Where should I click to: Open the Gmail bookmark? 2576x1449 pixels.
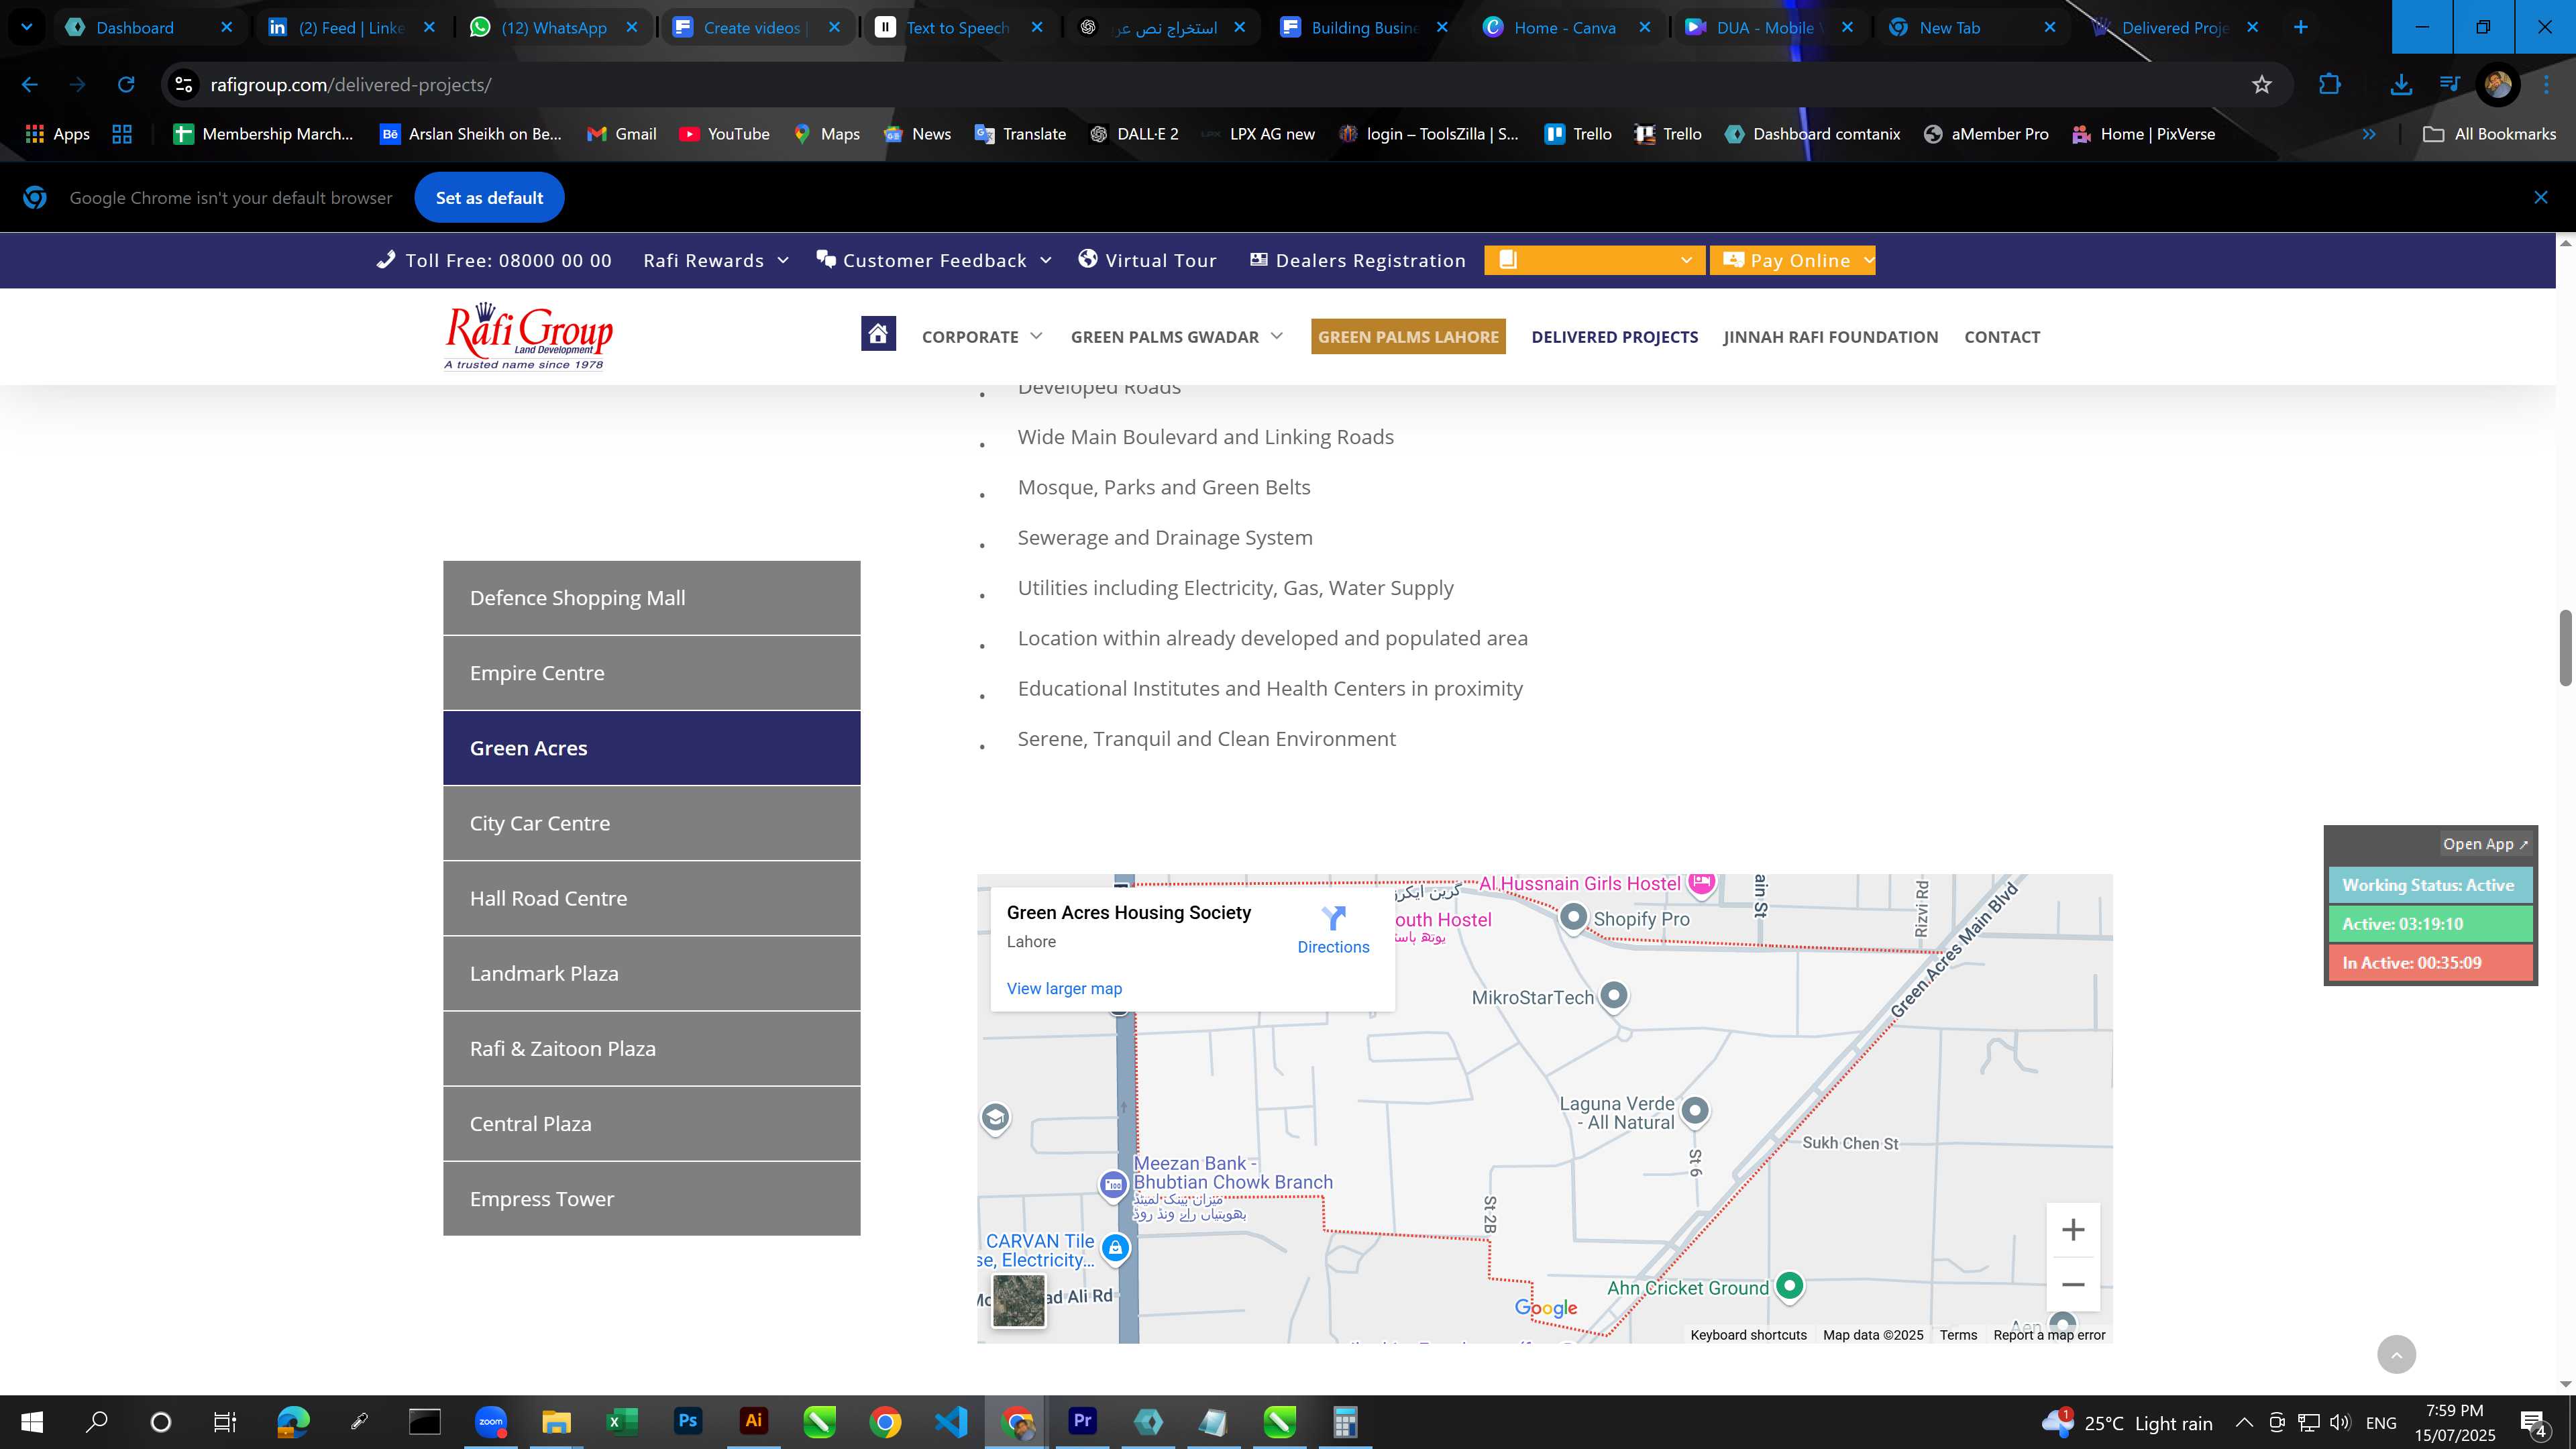click(621, 134)
